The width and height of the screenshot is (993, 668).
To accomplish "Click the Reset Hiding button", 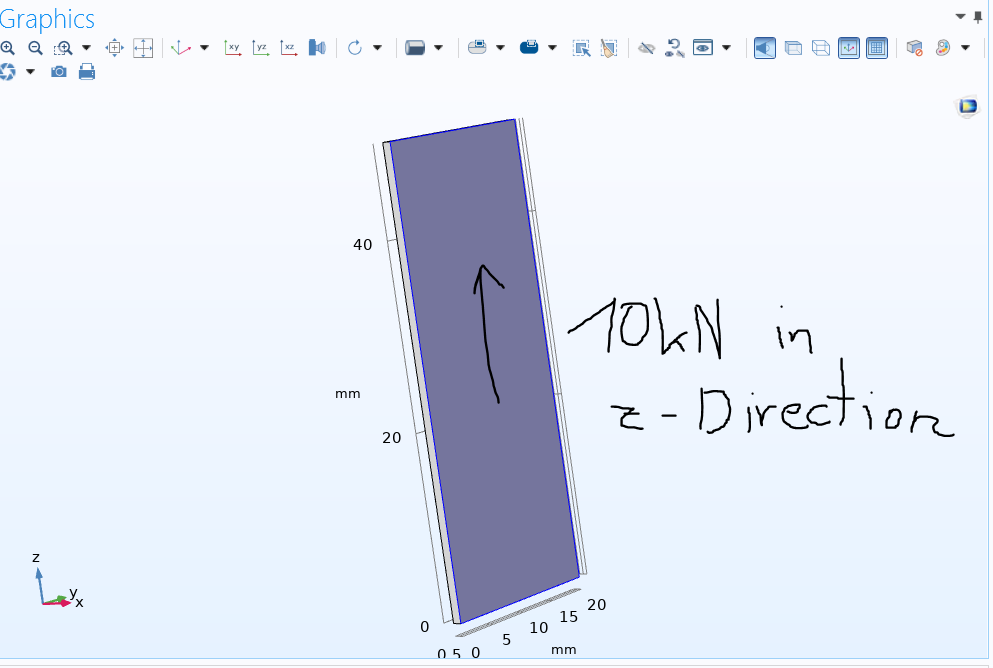I will (674, 47).
